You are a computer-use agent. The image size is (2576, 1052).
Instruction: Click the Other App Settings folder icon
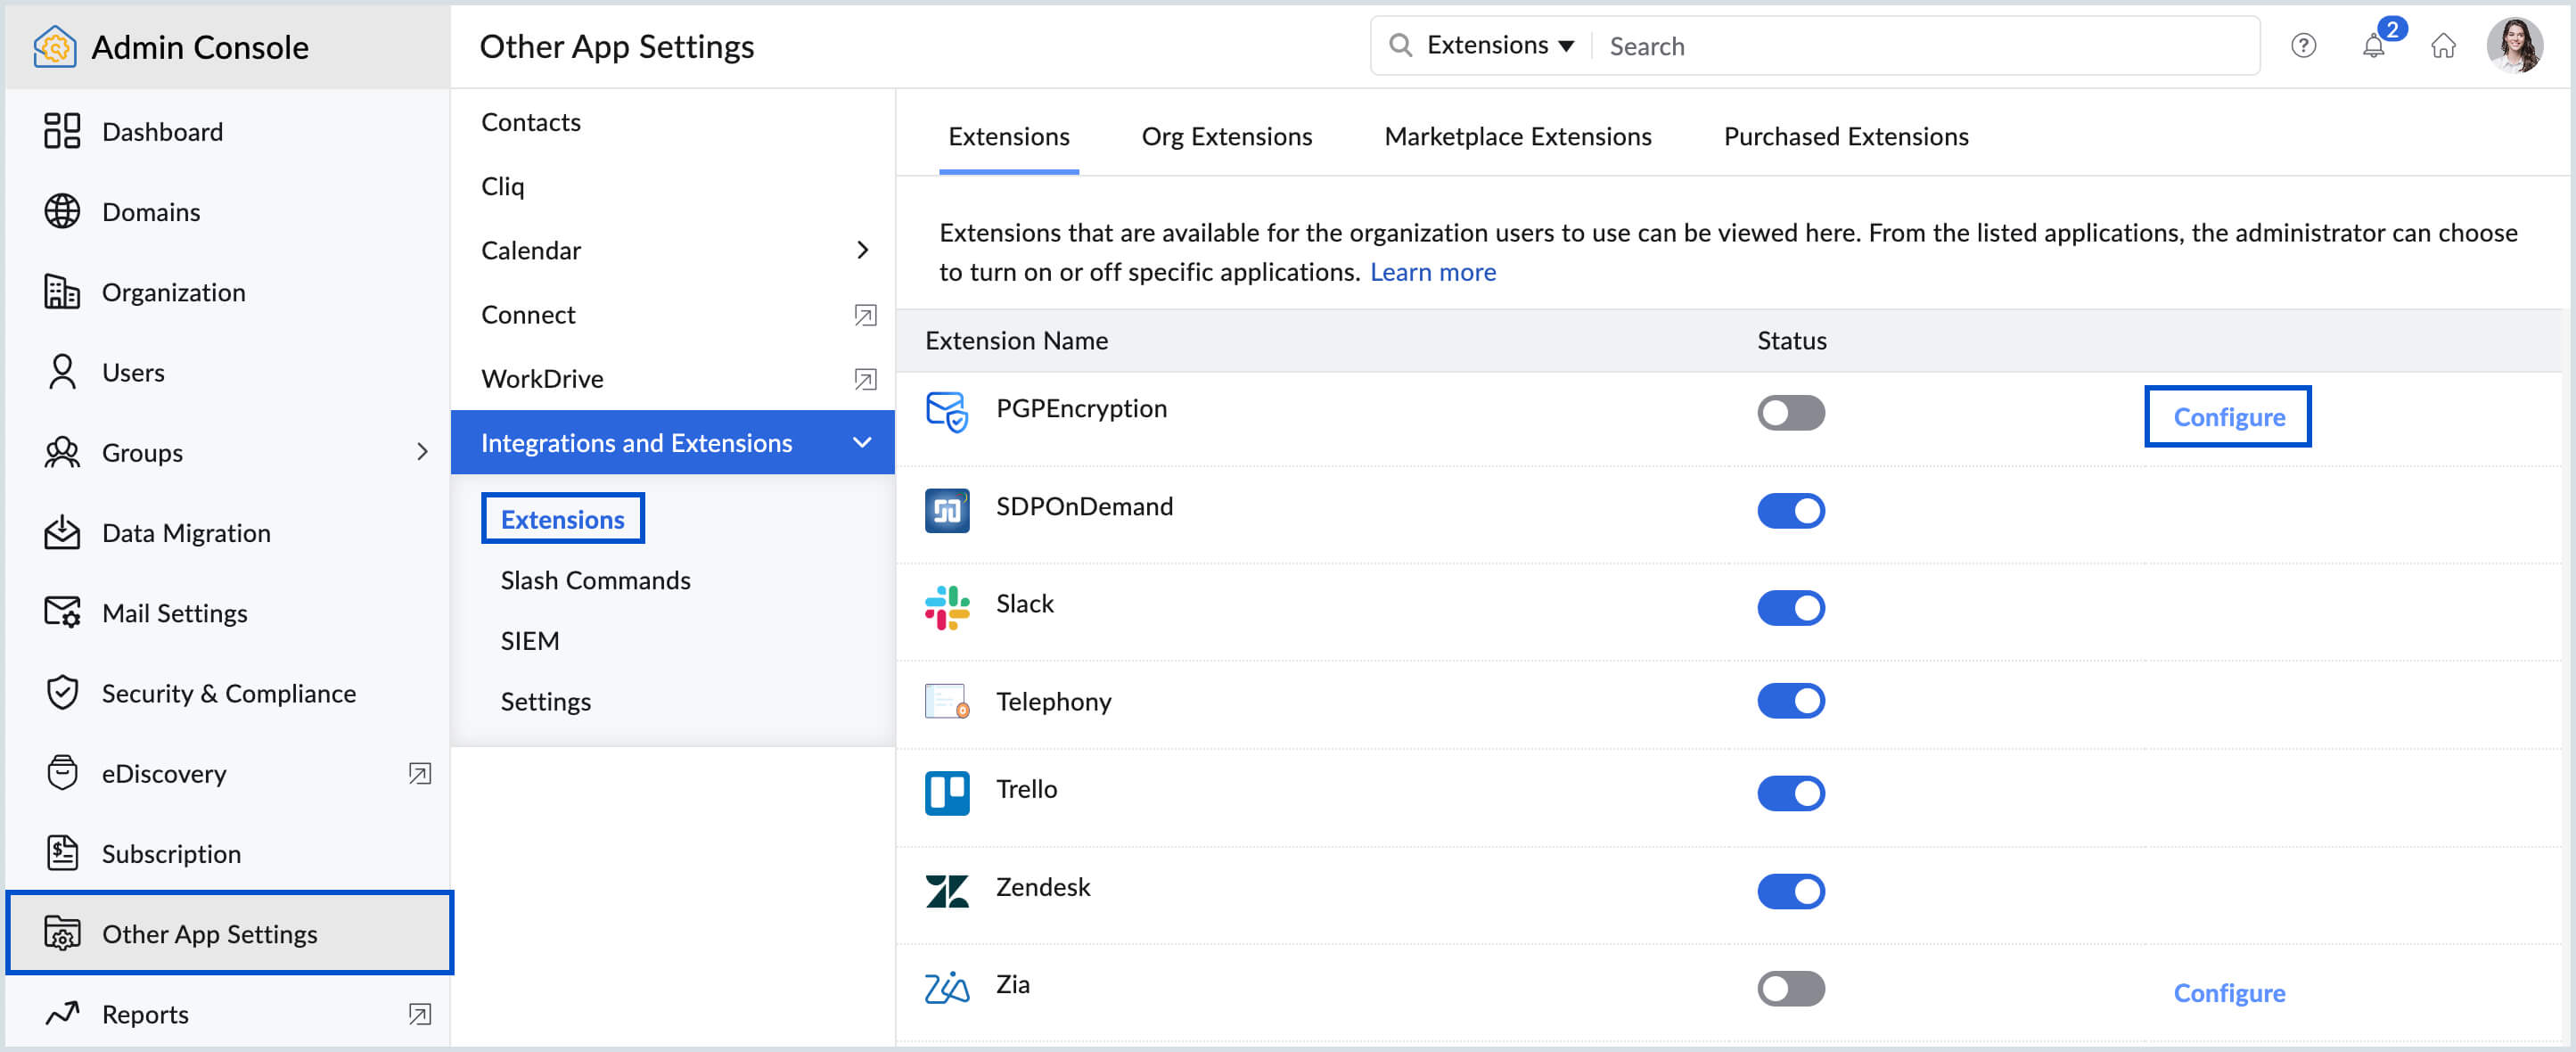[x=62, y=933]
